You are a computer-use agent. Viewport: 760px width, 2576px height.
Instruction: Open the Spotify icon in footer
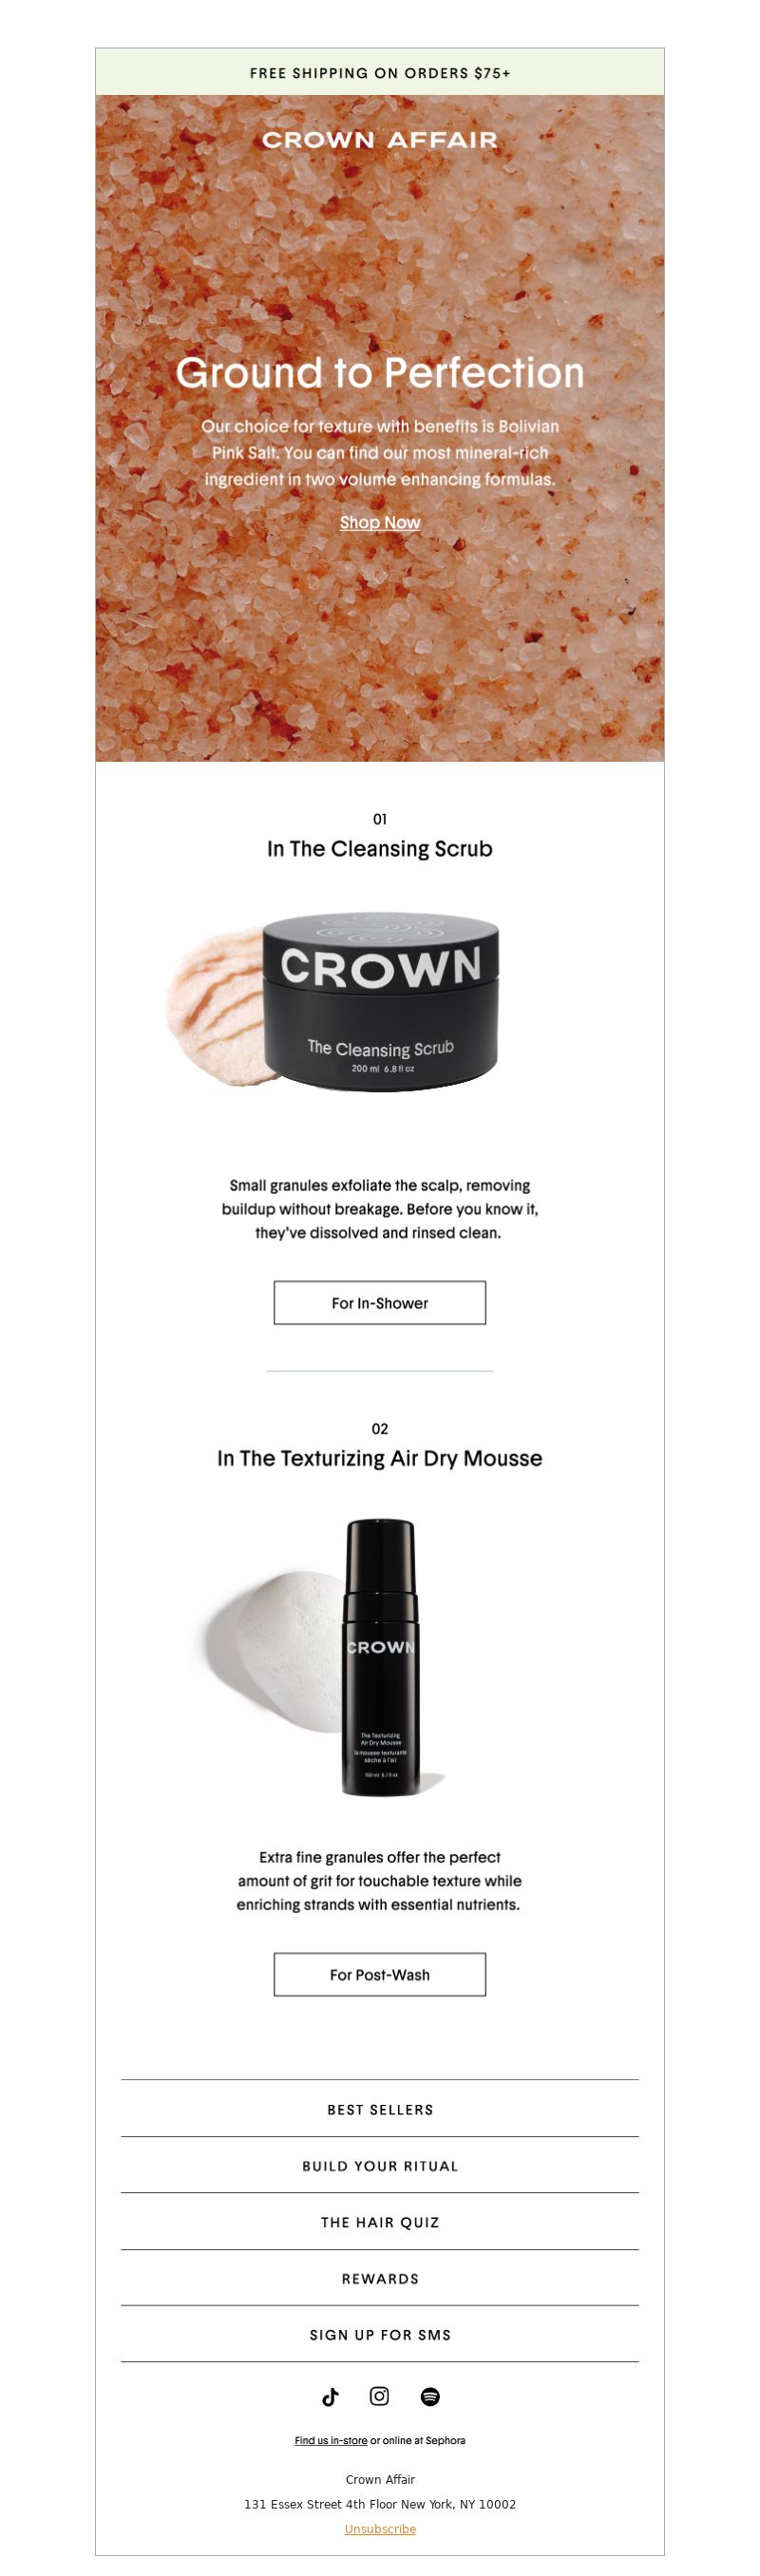coord(430,2396)
